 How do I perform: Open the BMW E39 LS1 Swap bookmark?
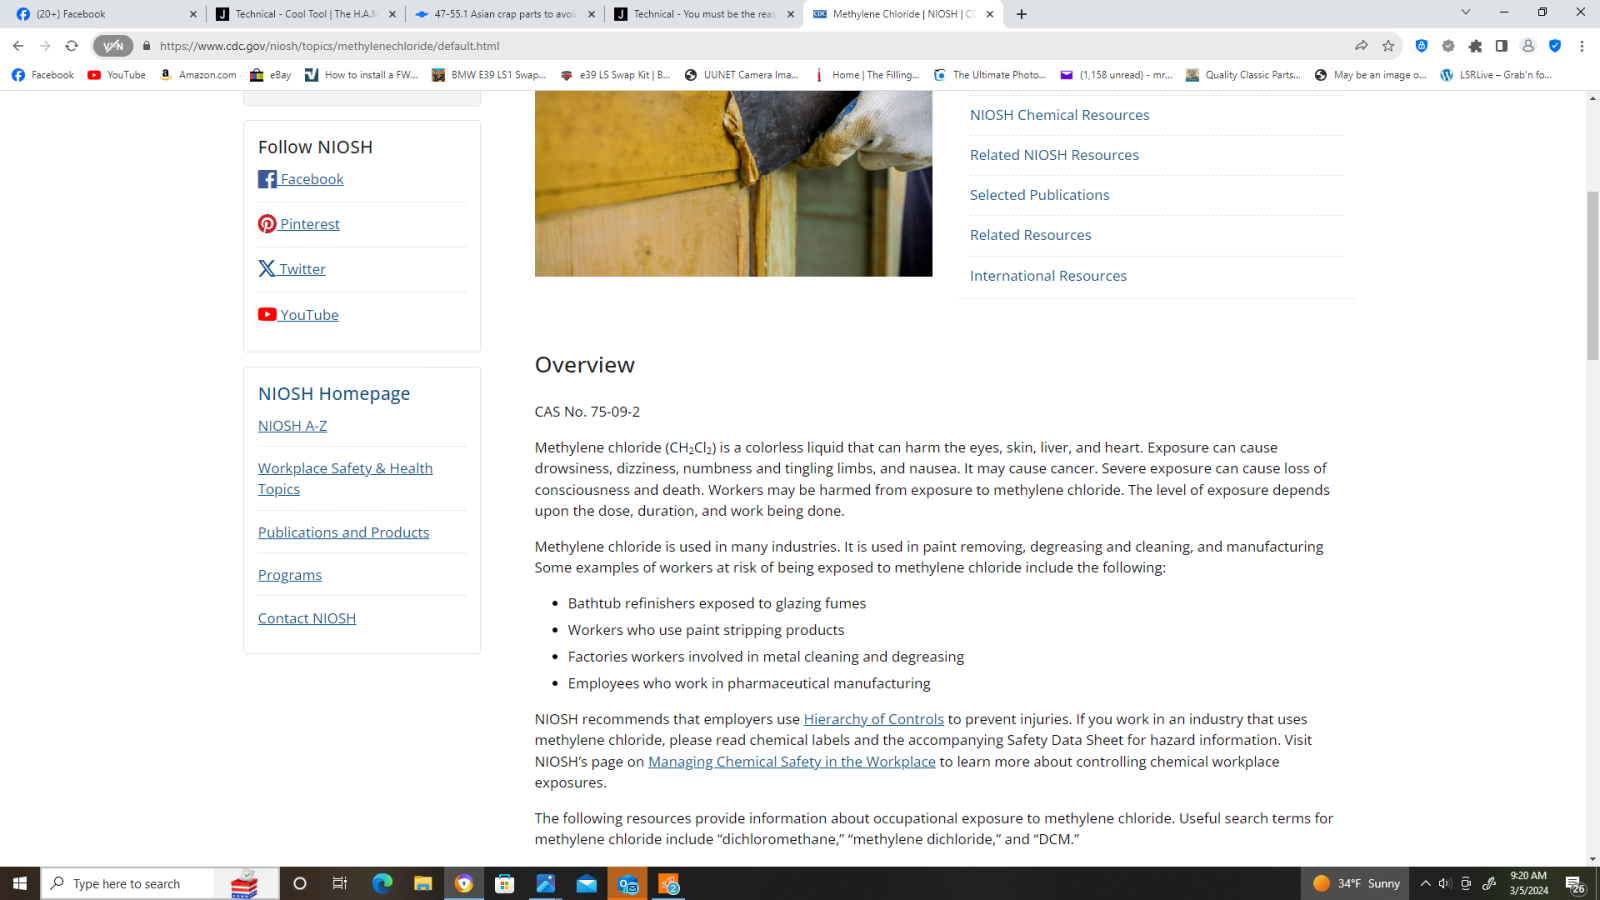click(489, 75)
